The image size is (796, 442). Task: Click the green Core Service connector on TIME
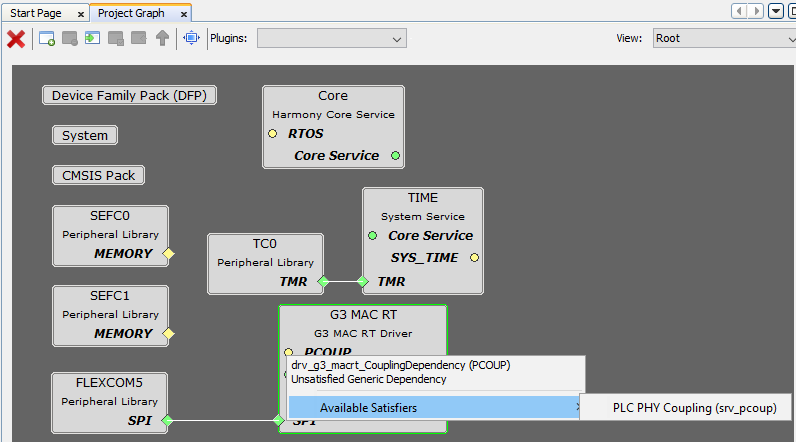point(373,235)
